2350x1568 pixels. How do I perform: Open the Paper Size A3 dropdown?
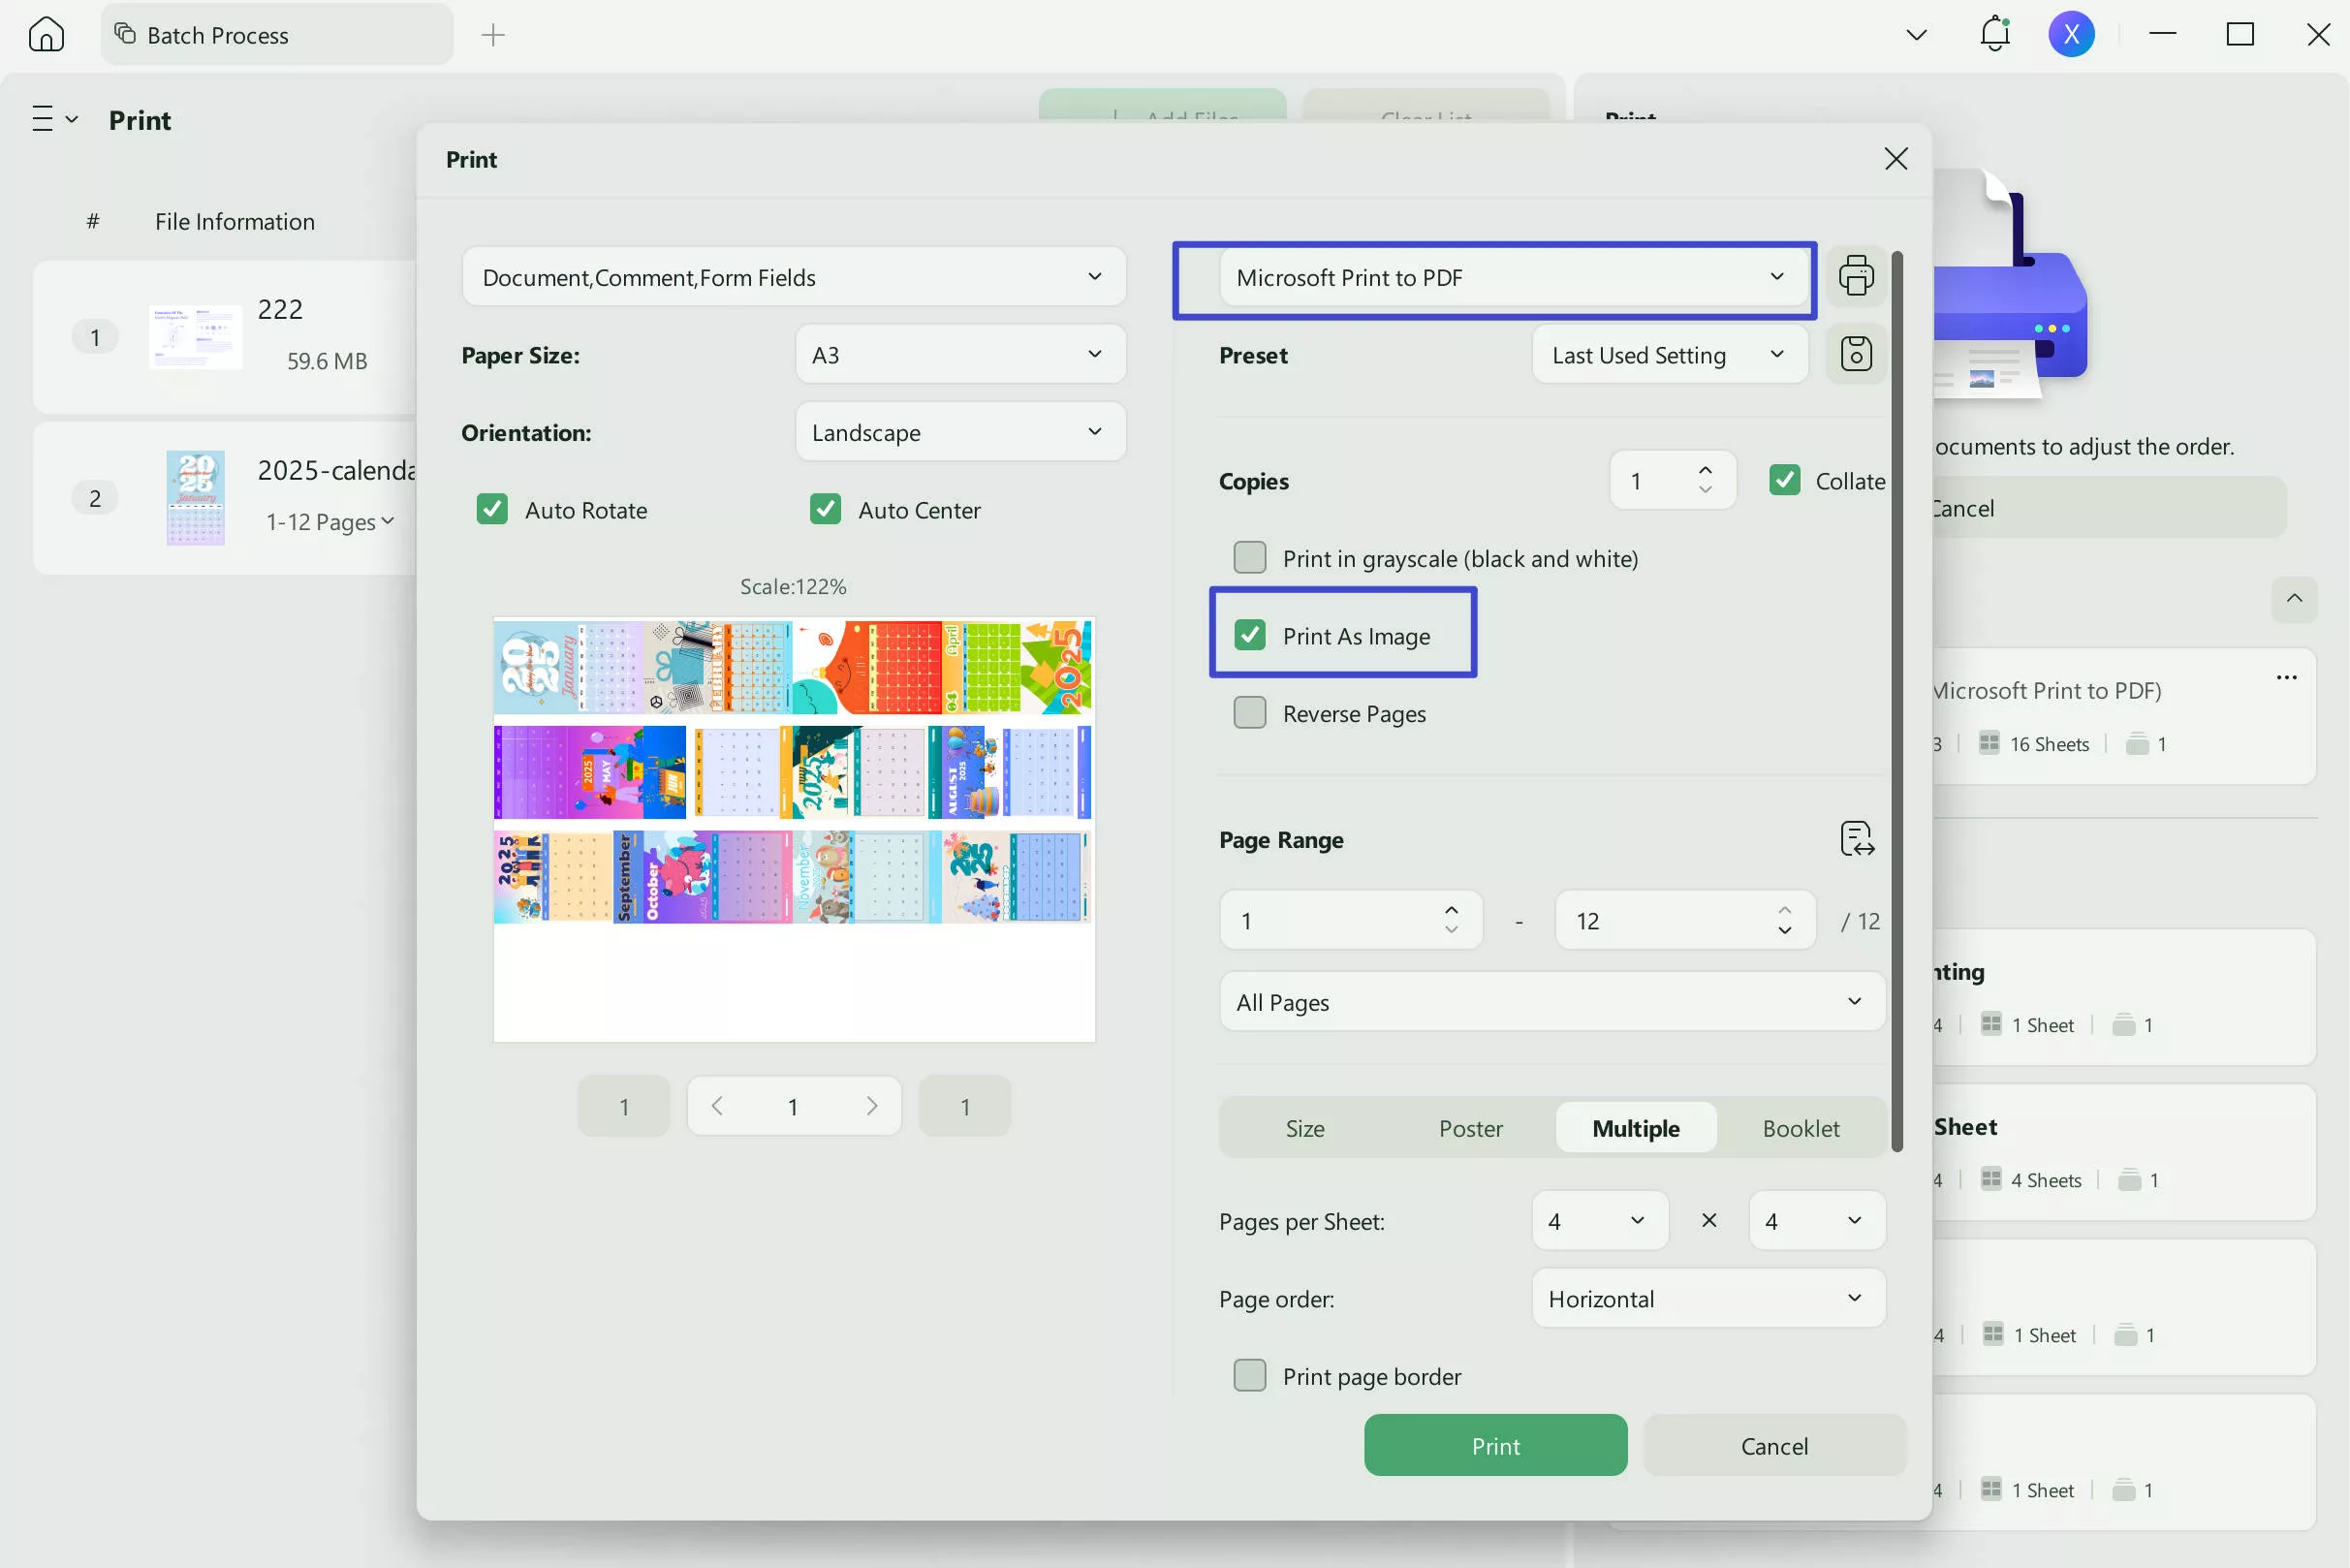tap(960, 355)
